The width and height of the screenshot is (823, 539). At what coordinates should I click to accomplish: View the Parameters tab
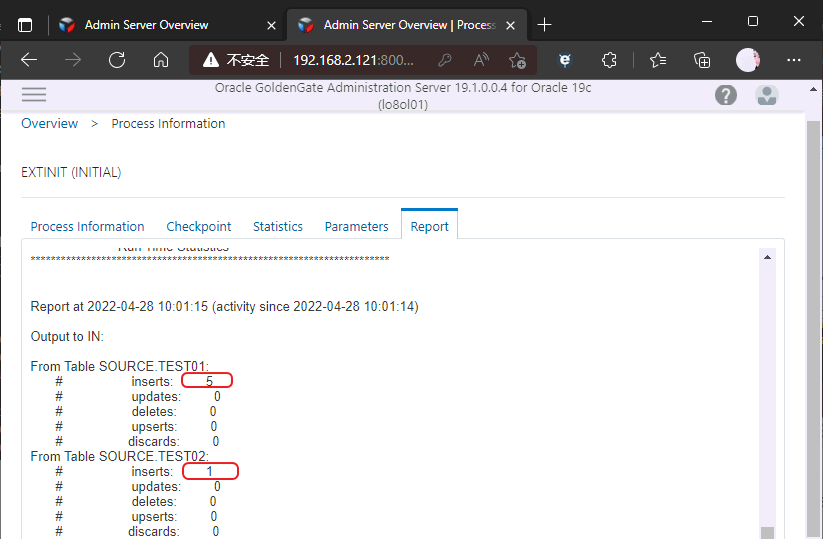point(356,226)
